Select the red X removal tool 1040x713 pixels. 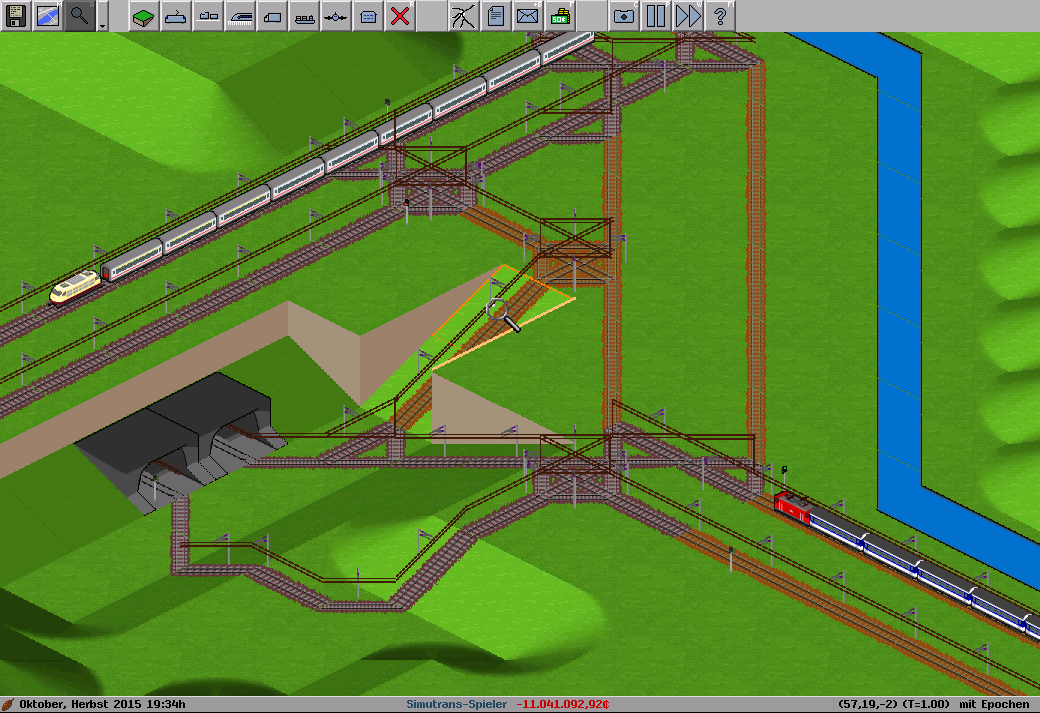tap(400, 16)
